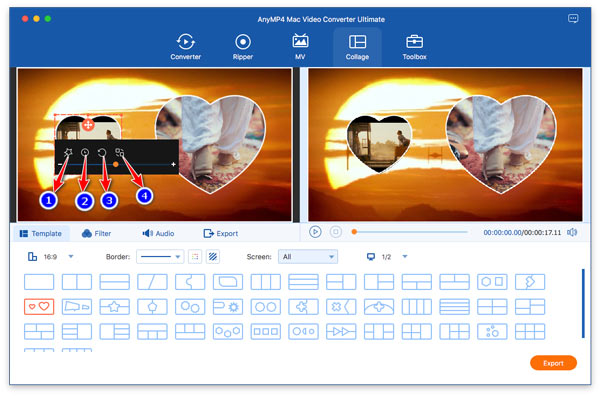Open the Converter module
Screen dimensions: 600x396
pyautogui.click(x=186, y=47)
